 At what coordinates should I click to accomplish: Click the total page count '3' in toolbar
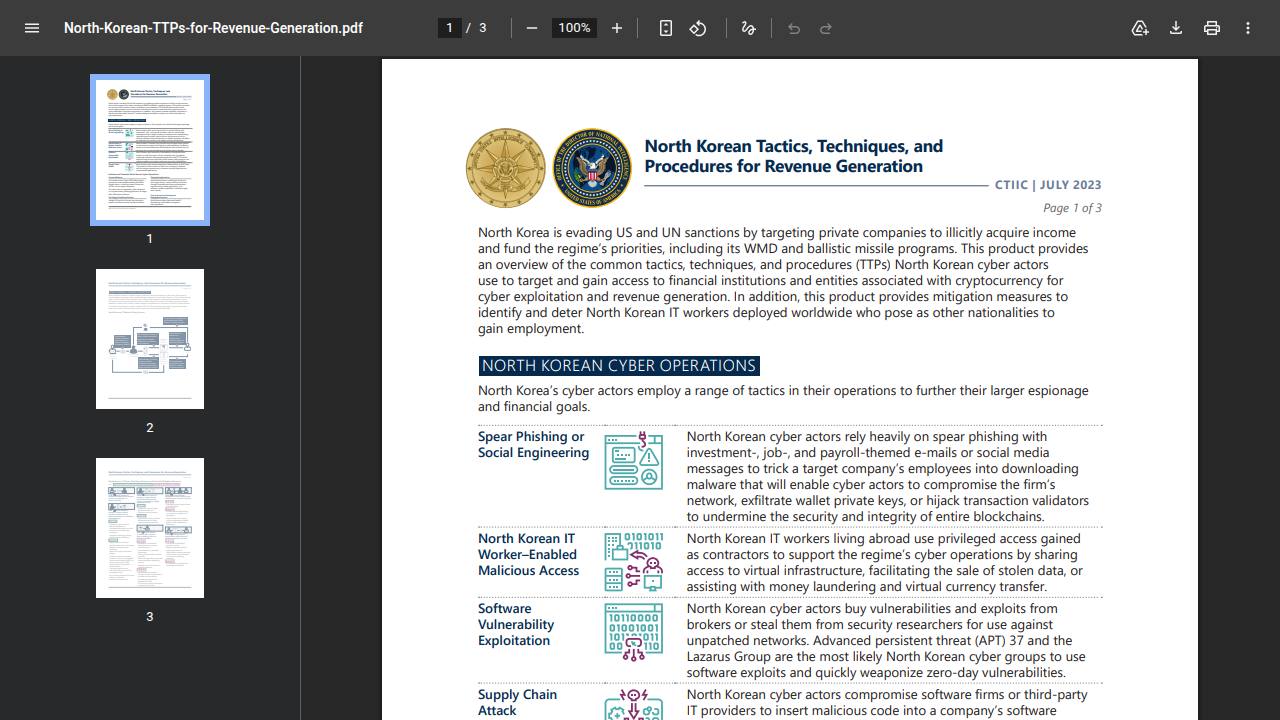[x=483, y=28]
